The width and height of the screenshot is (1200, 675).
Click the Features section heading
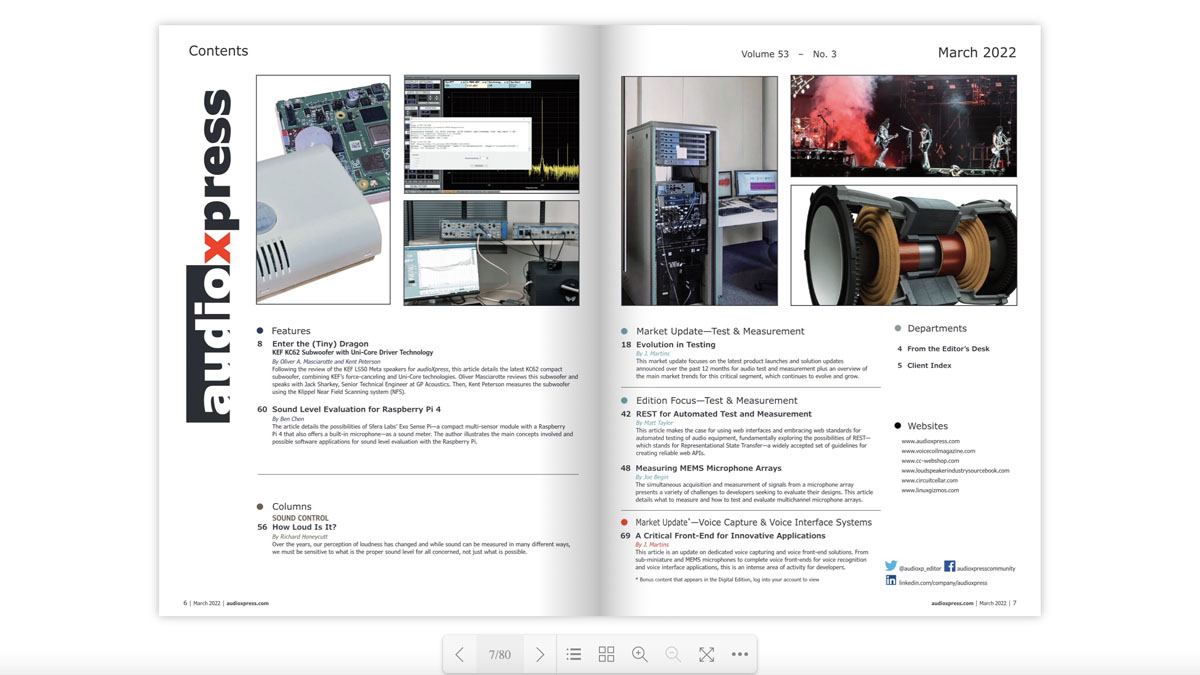[291, 331]
